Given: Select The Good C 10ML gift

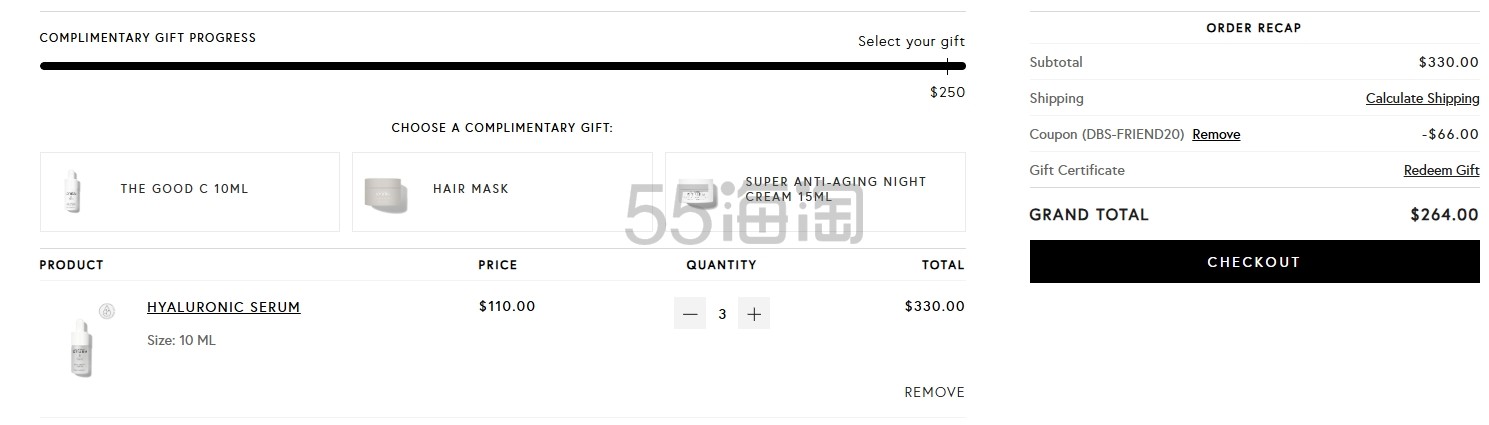Looking at the screenshot, I should pyautogui.click(x=190, y=192).
